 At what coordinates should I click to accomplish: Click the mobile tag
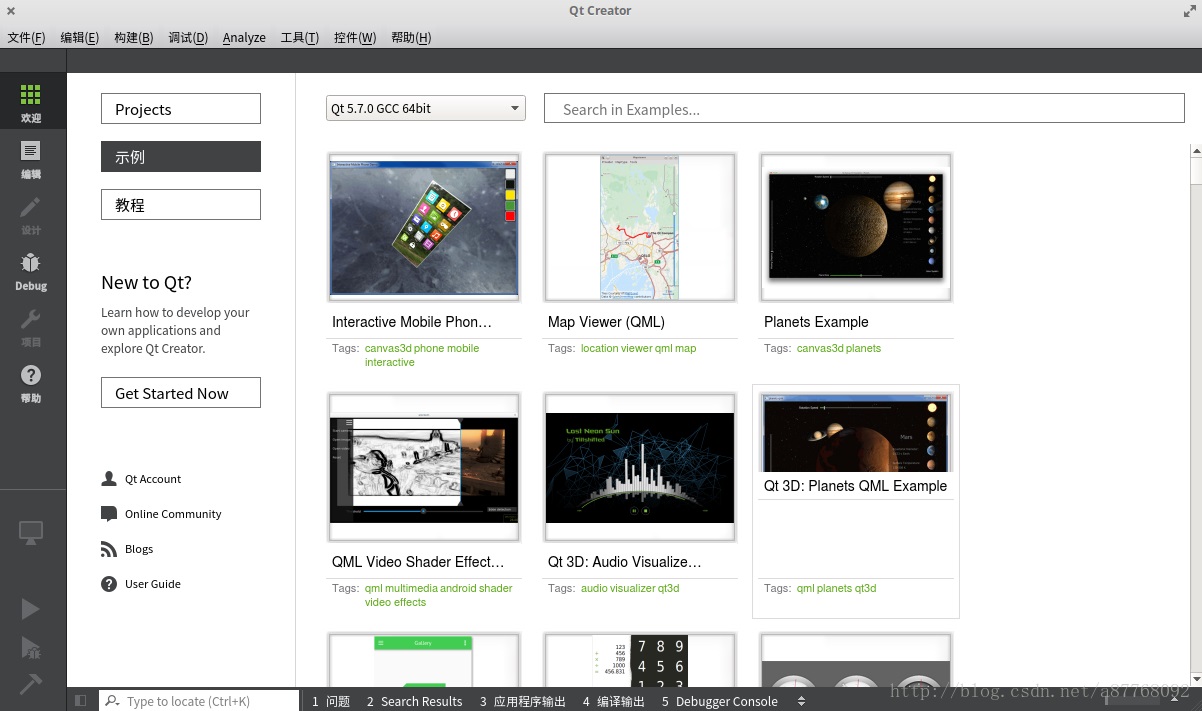click(x=463, y=348)
